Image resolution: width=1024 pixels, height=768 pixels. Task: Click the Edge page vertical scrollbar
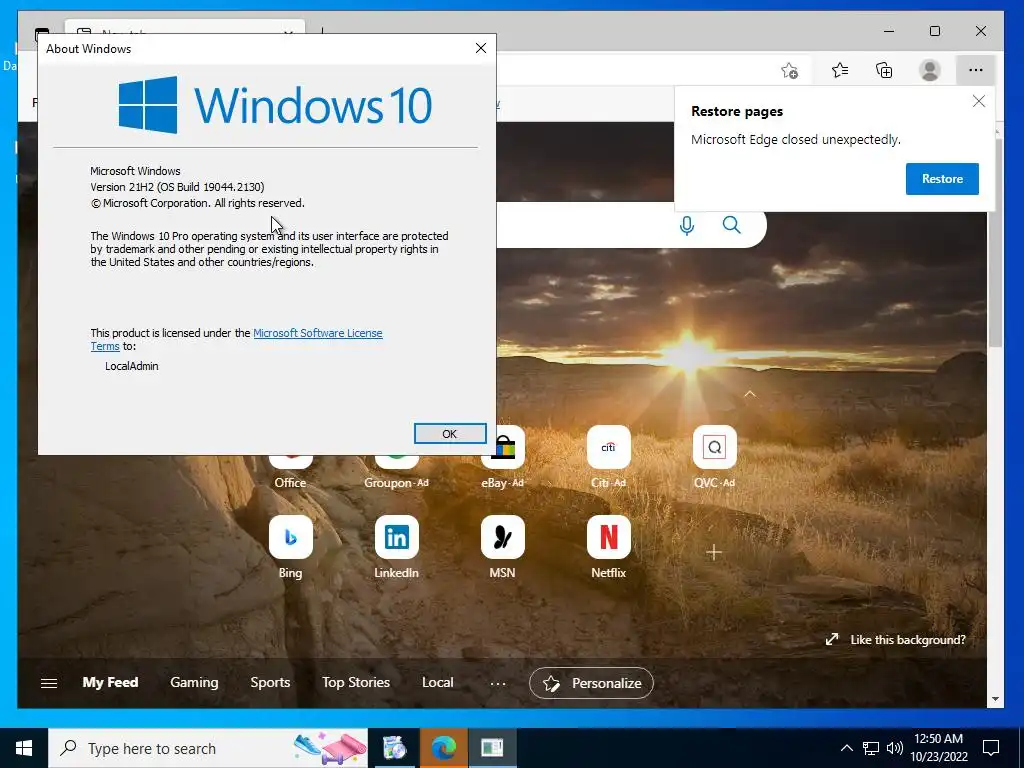[995, 242]
